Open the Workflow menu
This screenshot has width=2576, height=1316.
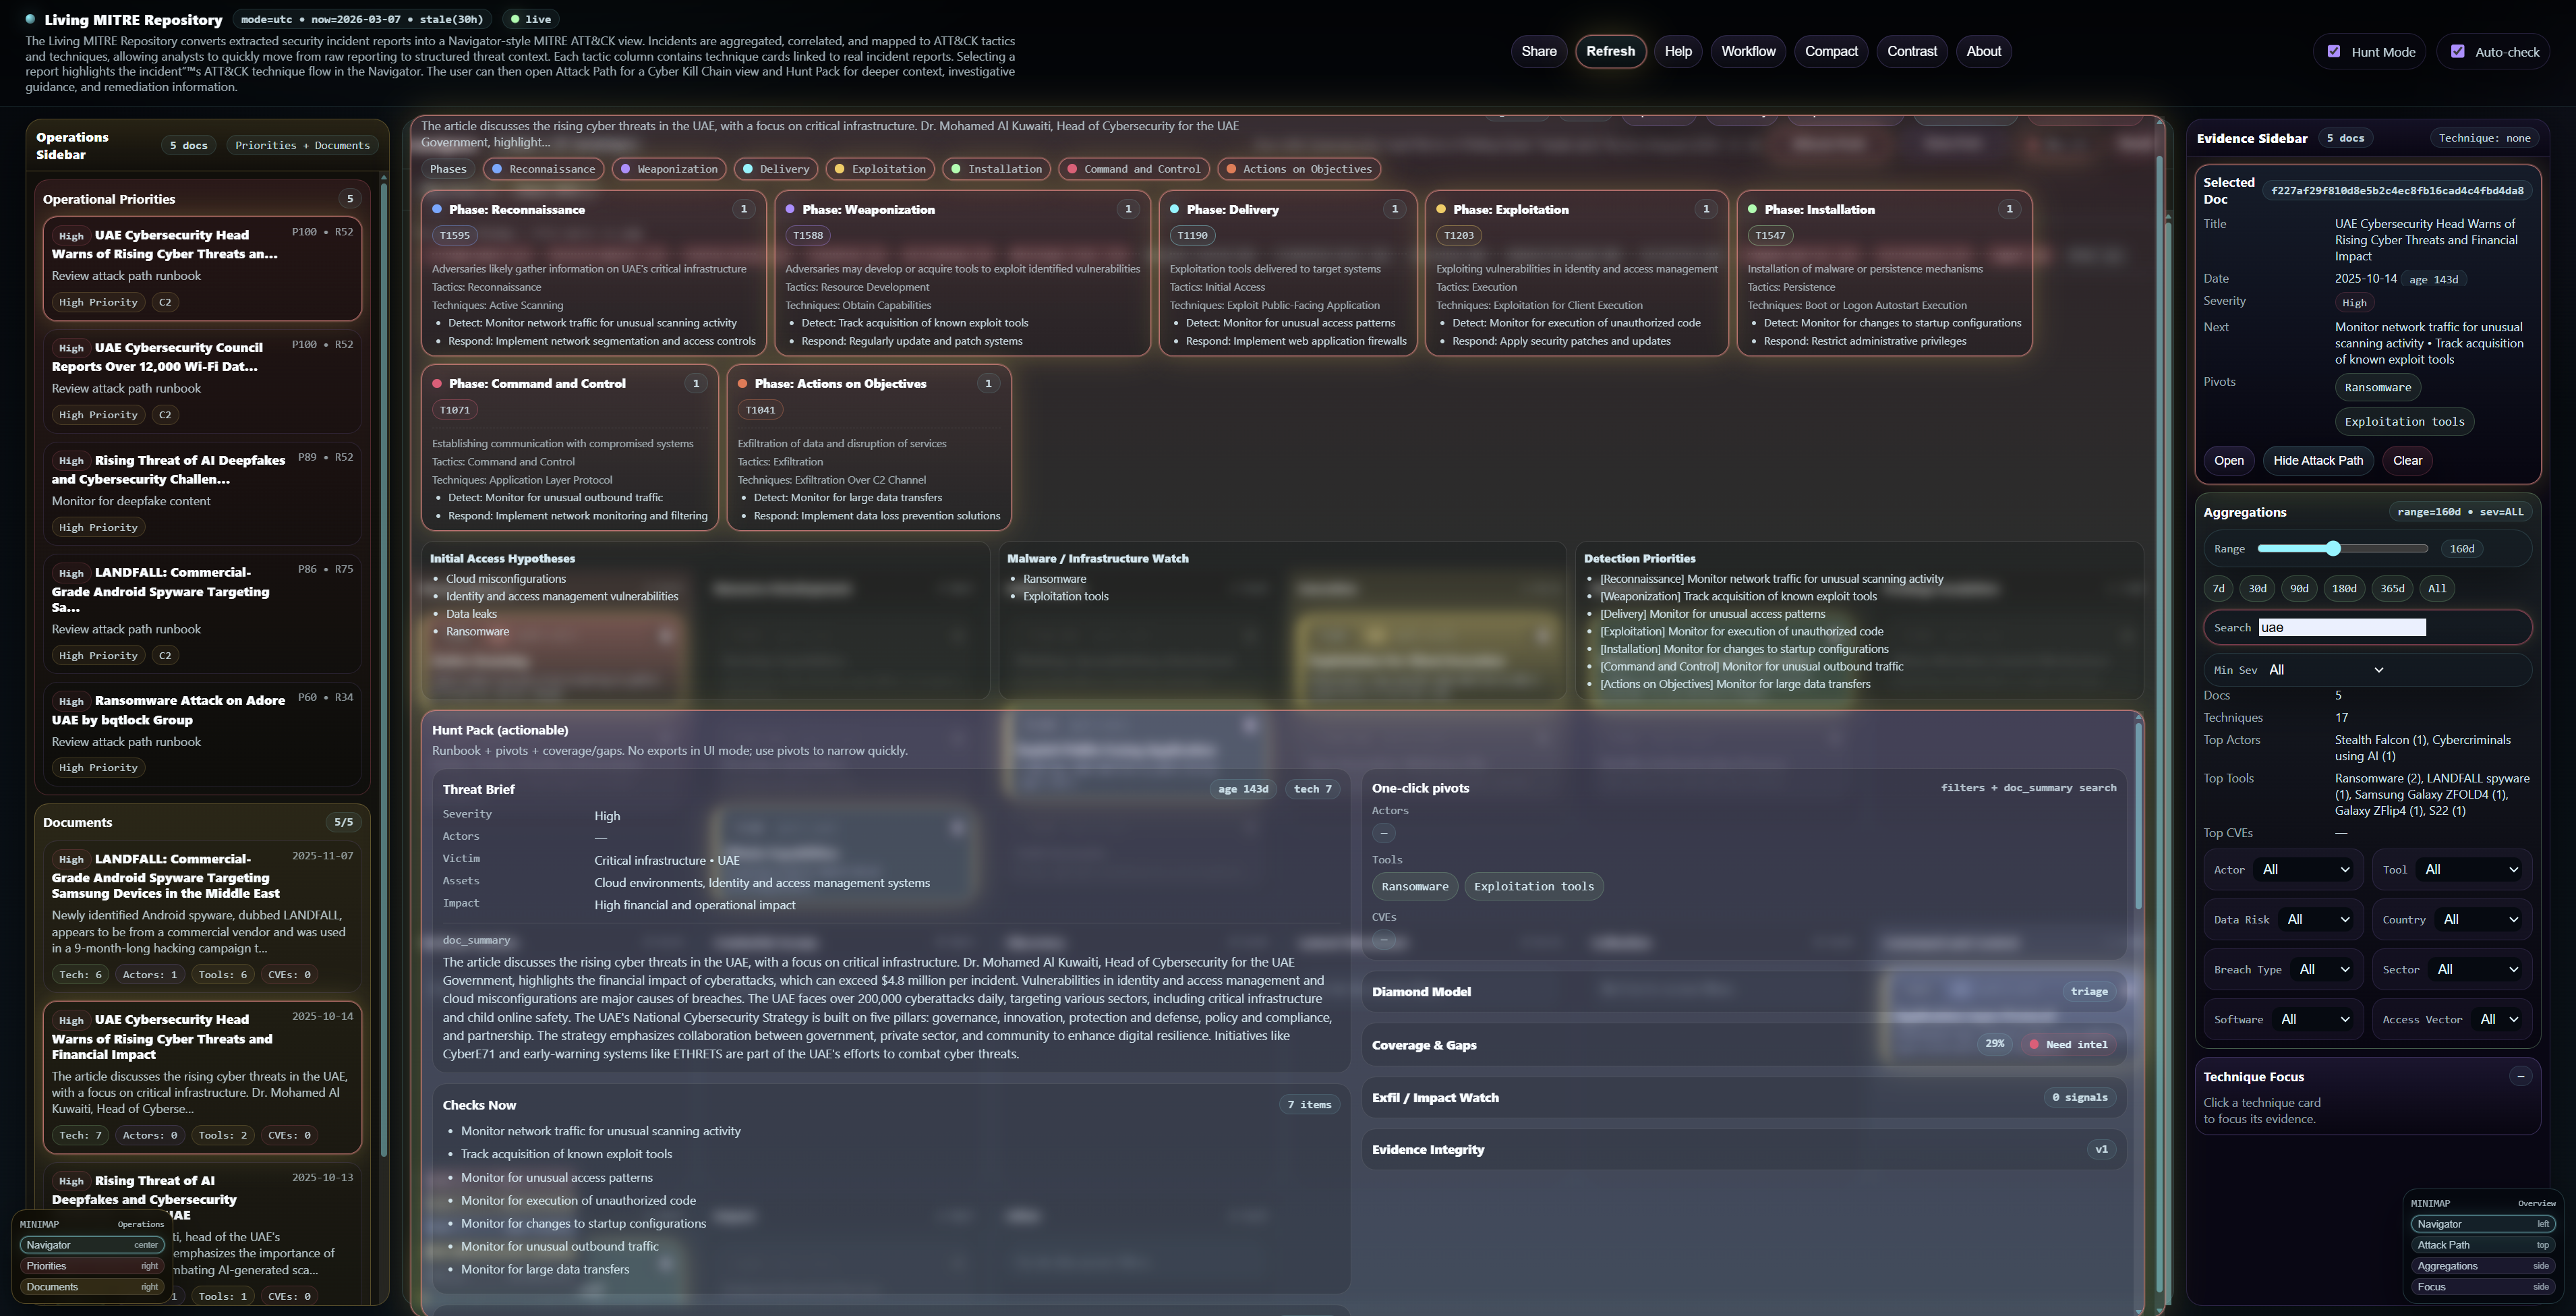[x=1748, y=51]
